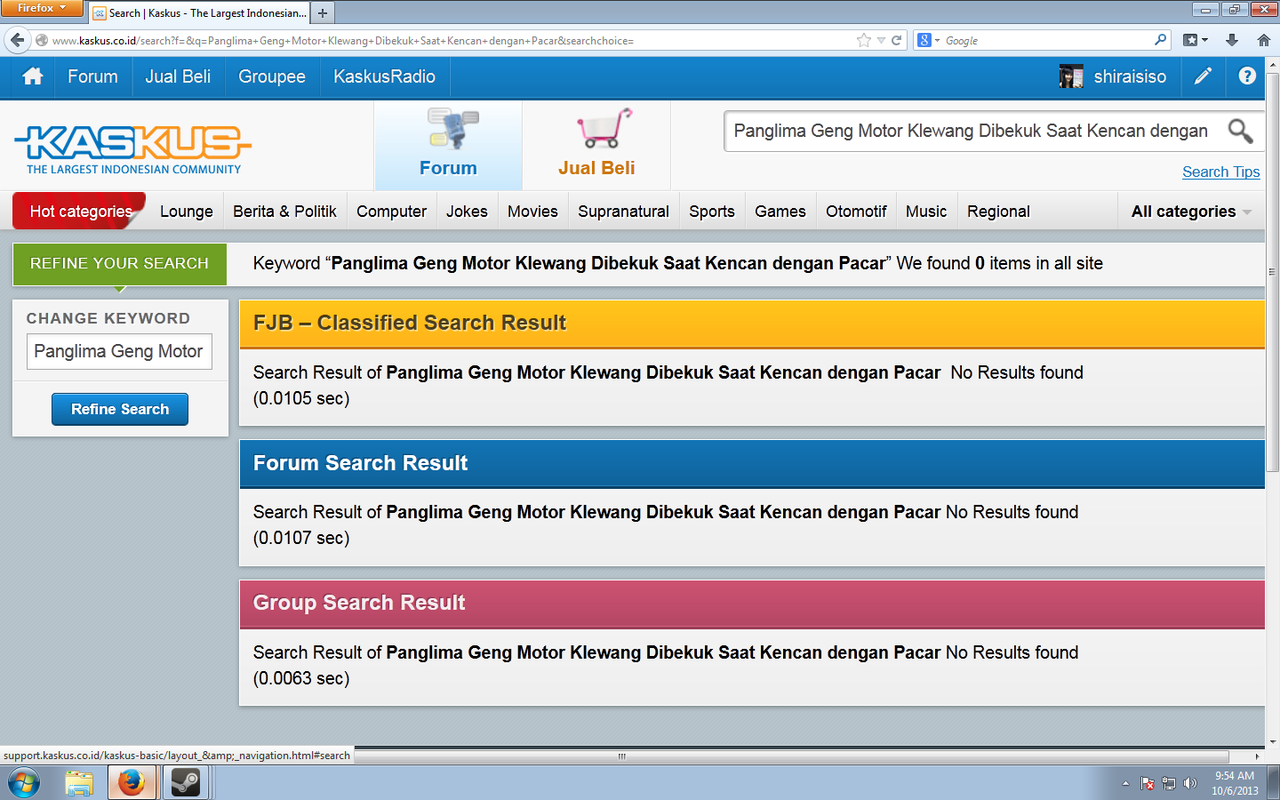Show hidden system tray icons
Image resolution: width=1280 pixels, height=800 pixels.
point(1126,783)
